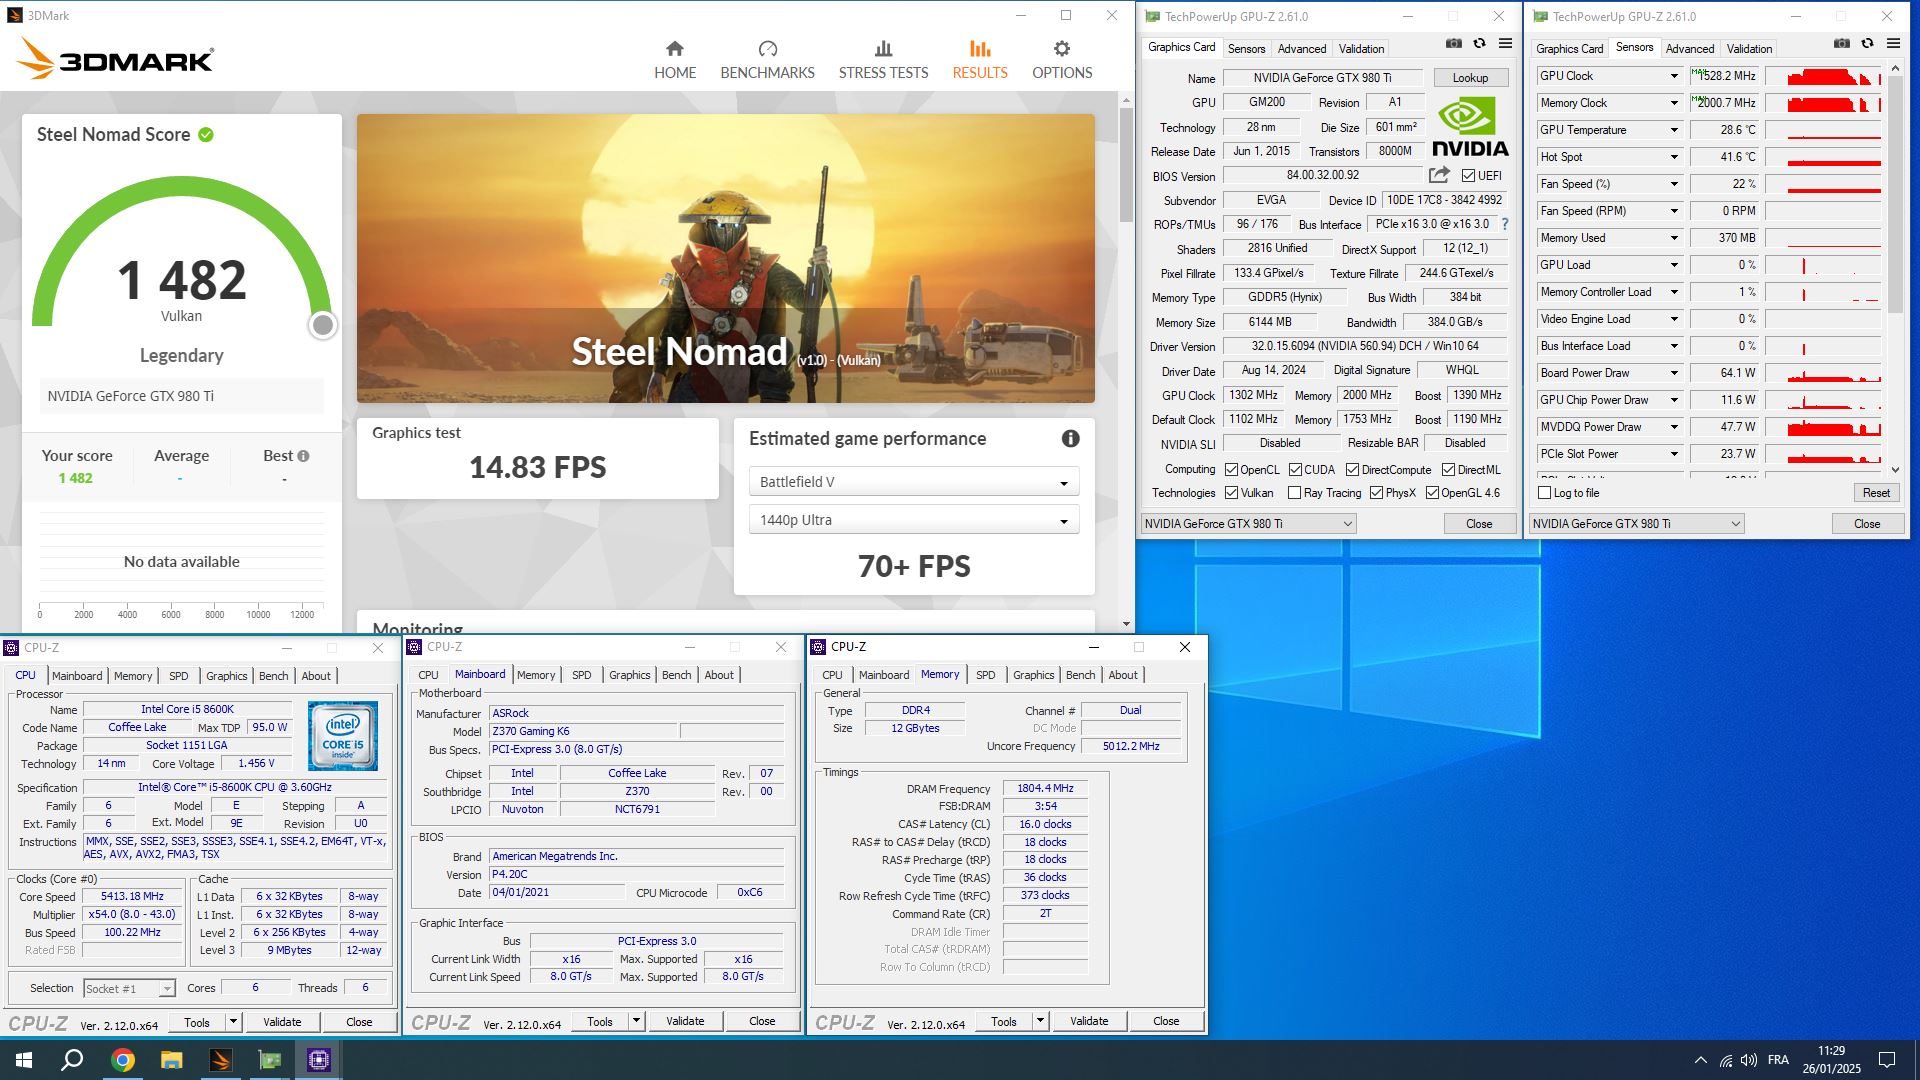Refresh the GPU-Z Graphics Card window
The image size is (1920, 1080).
pyautogui.click(x=1479, y=44)
